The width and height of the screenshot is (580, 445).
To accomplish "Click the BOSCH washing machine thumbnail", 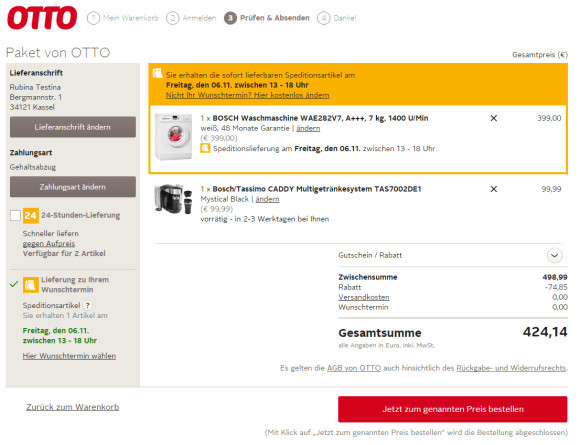I will point(173,136).
